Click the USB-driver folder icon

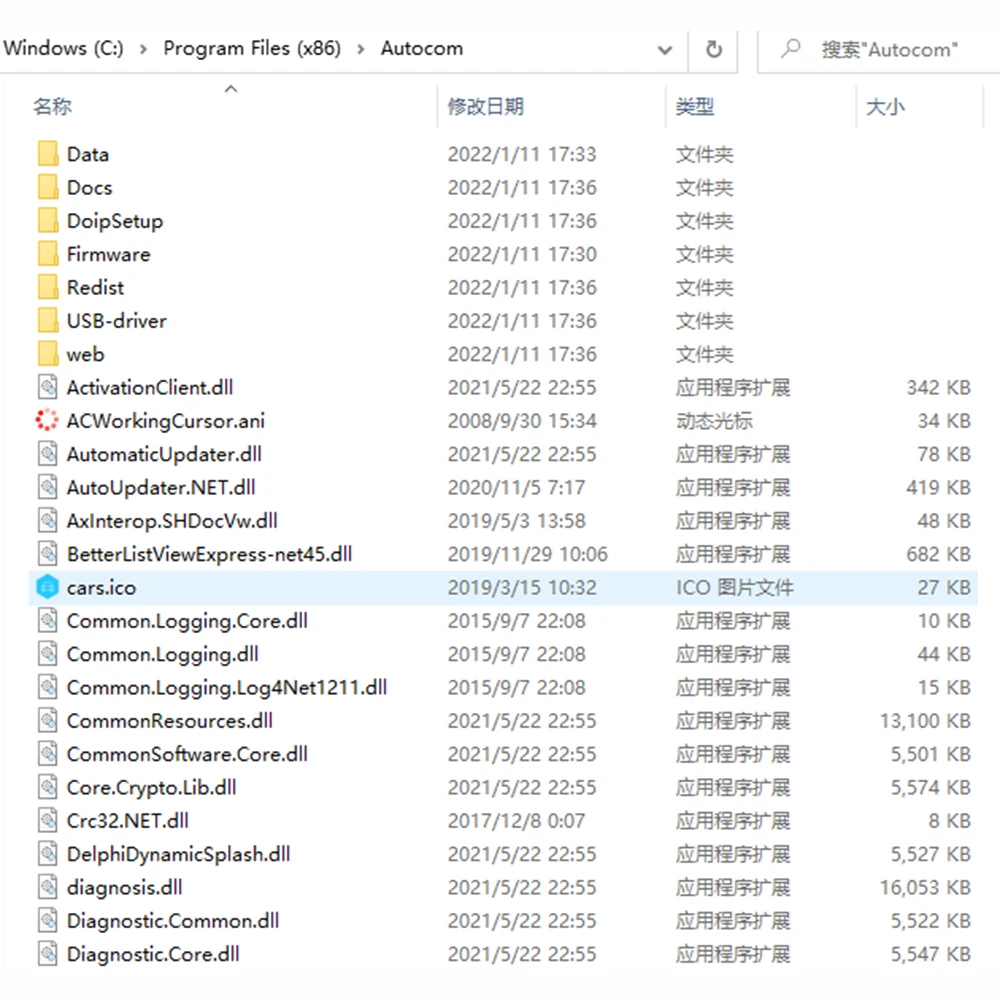coord(48,321)
